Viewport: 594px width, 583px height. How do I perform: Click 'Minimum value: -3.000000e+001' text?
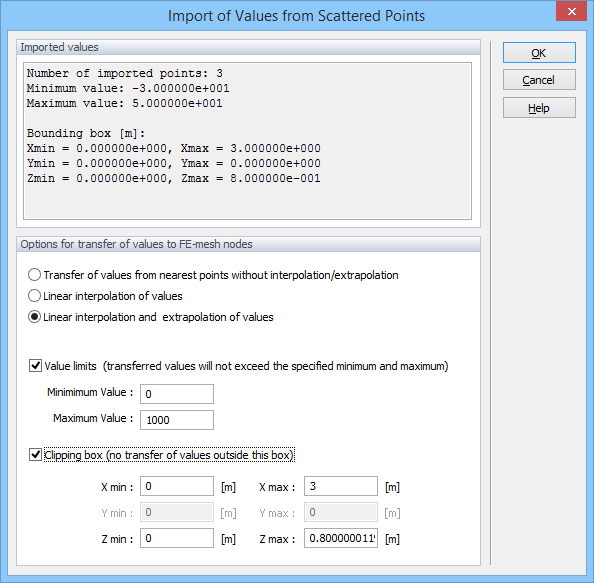coord(128,88)
